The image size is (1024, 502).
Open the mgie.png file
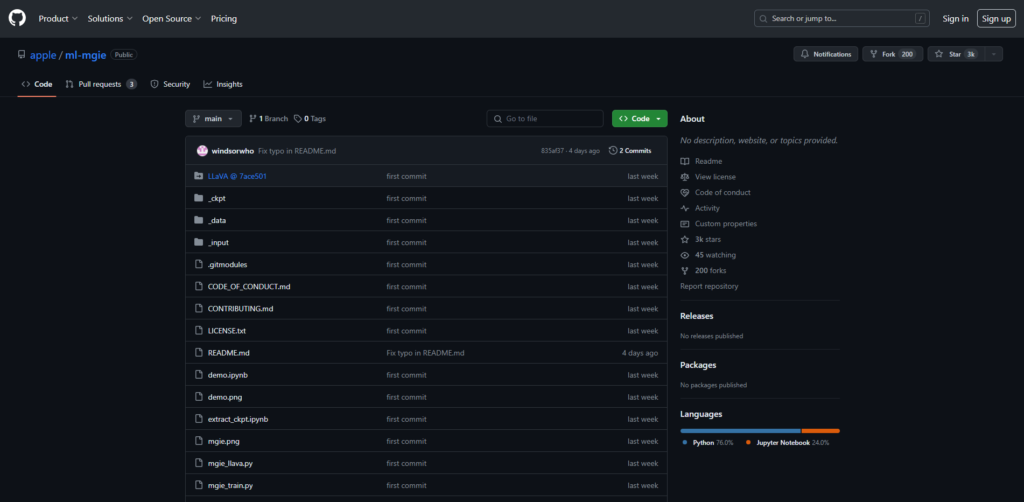click(223, 441)
